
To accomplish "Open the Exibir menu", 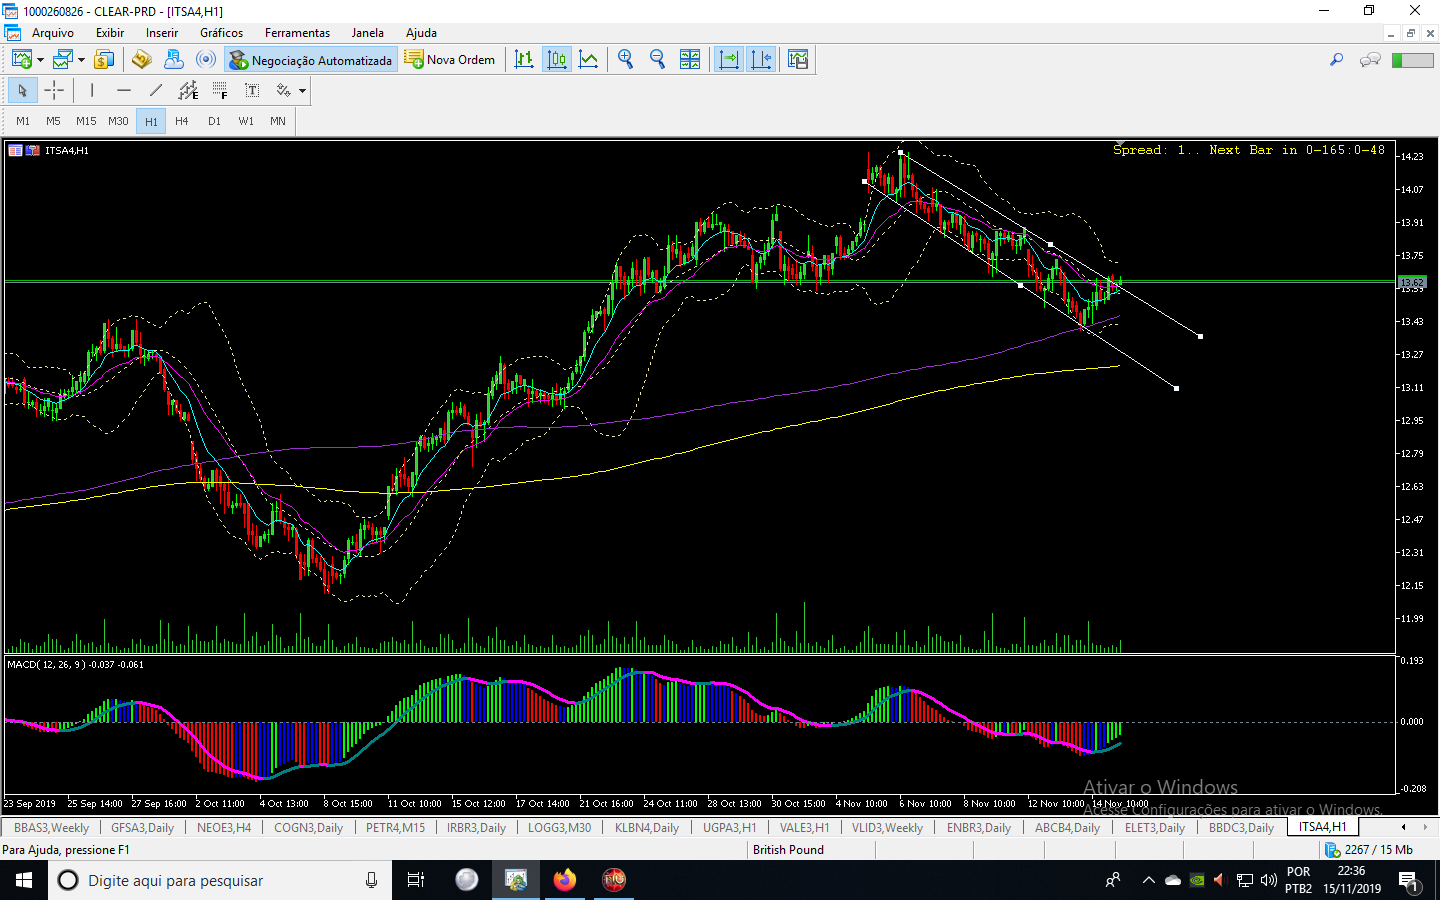I will pos(110,33).
